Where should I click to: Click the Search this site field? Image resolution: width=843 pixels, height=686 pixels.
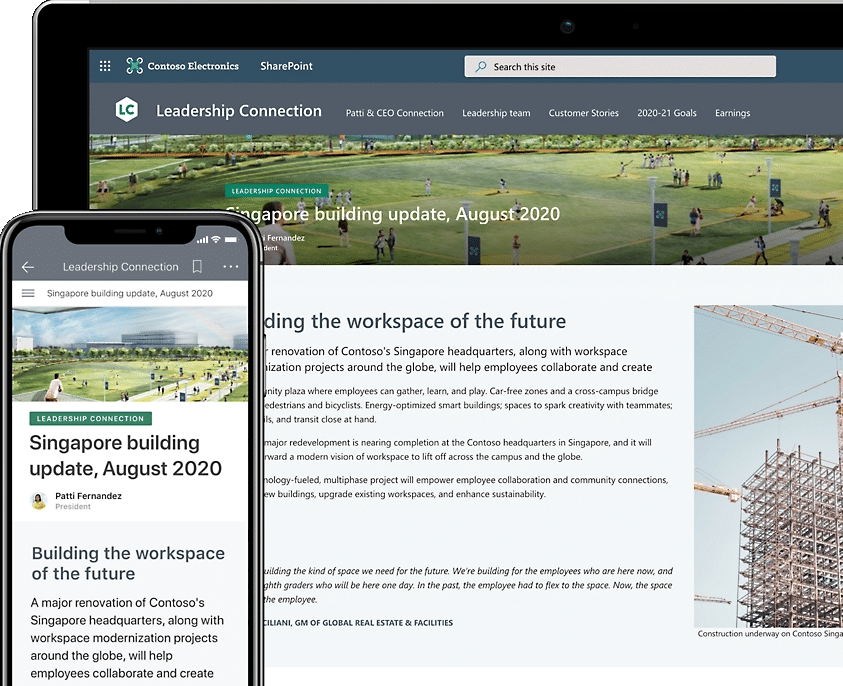(x=619, y=66)
